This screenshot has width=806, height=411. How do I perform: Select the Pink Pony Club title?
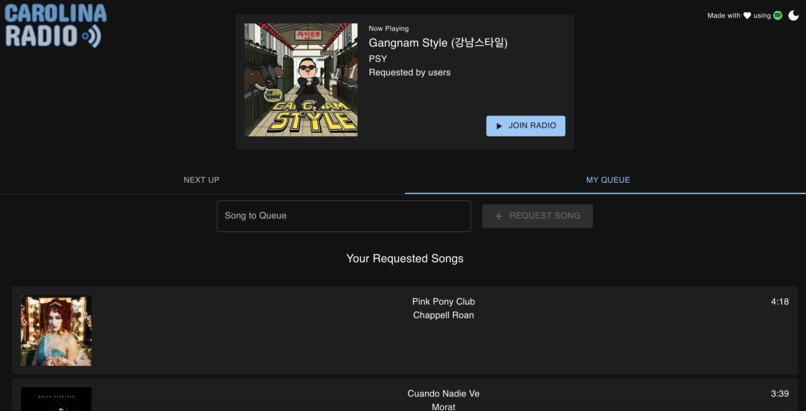click(x=444, y=302)
